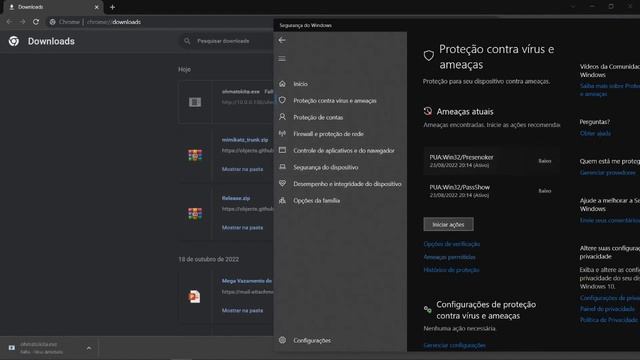The width and height of the screenshot is (640, 360).
Task: Select PUA:Win32/Presenoker threat entry
Action: 491,161
